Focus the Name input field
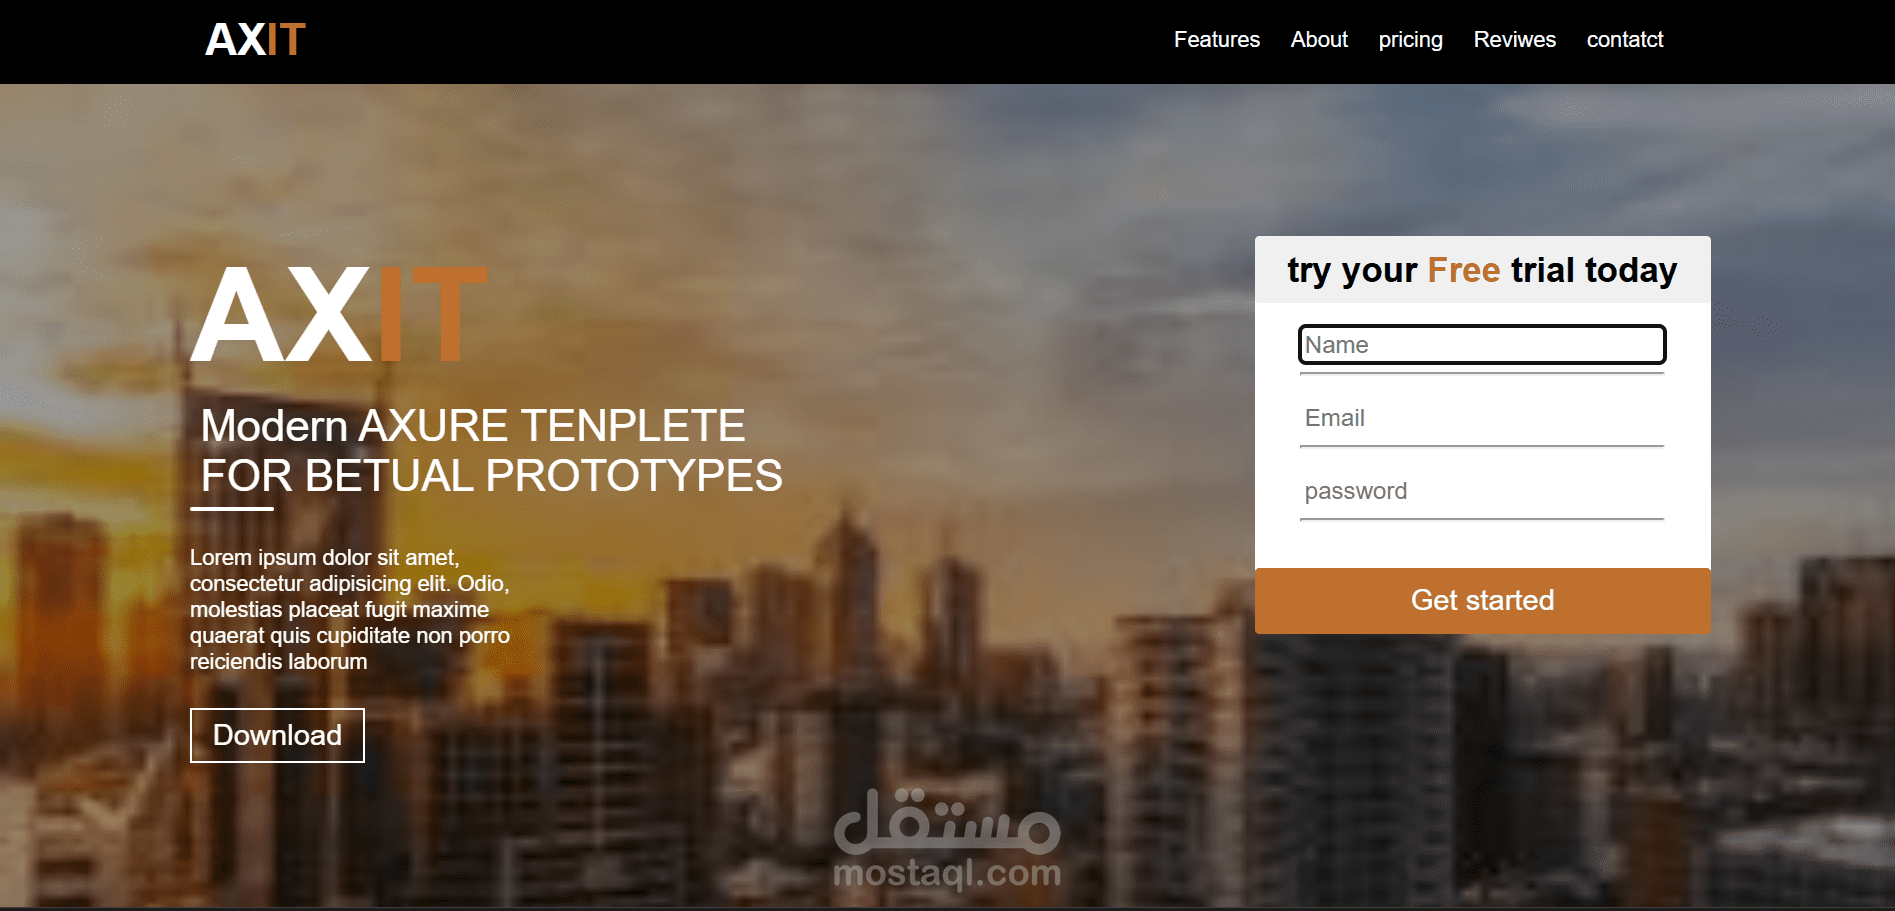1895x911 pixels. coord(1482,344)
